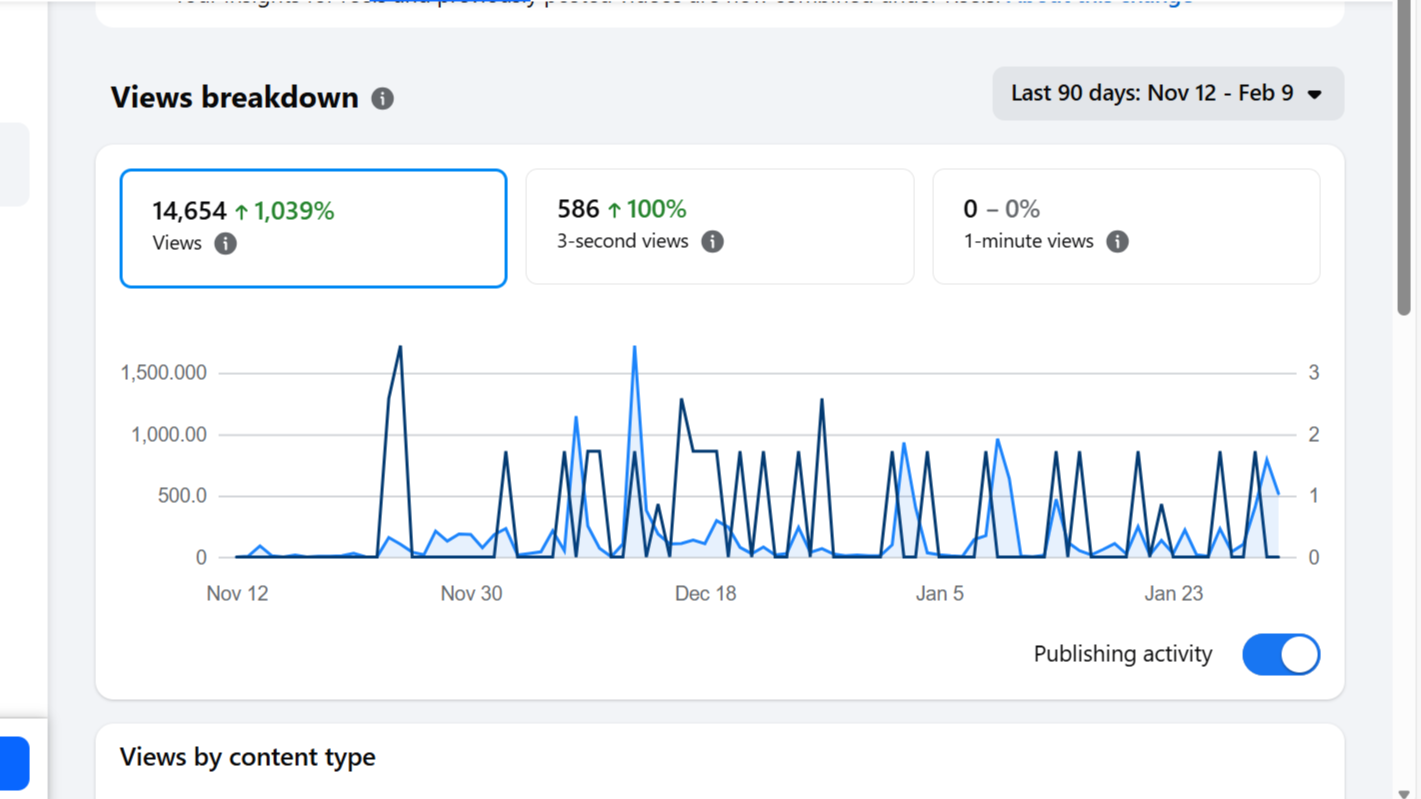Screen dimensions: 1421x799
Task: Click info icon beside 1-minute views
Action: point(1117,241)
